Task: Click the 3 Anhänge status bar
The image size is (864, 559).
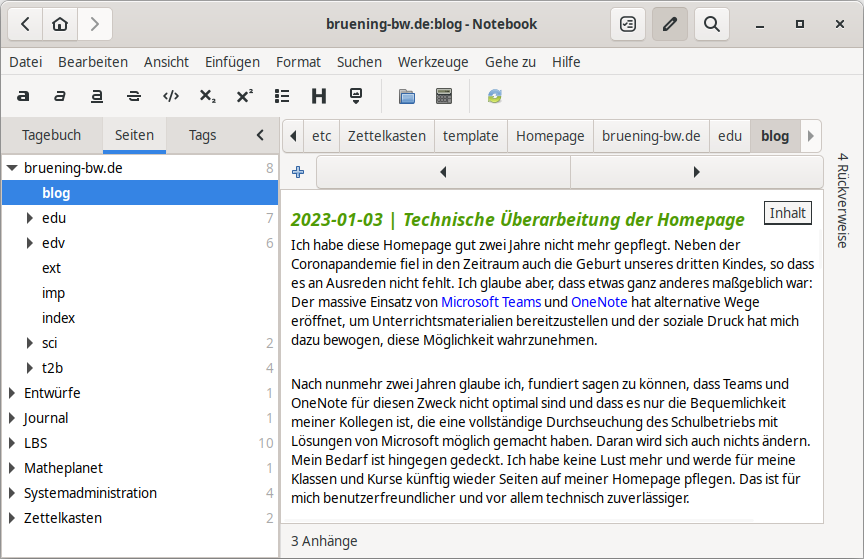Action: point(324,541)
